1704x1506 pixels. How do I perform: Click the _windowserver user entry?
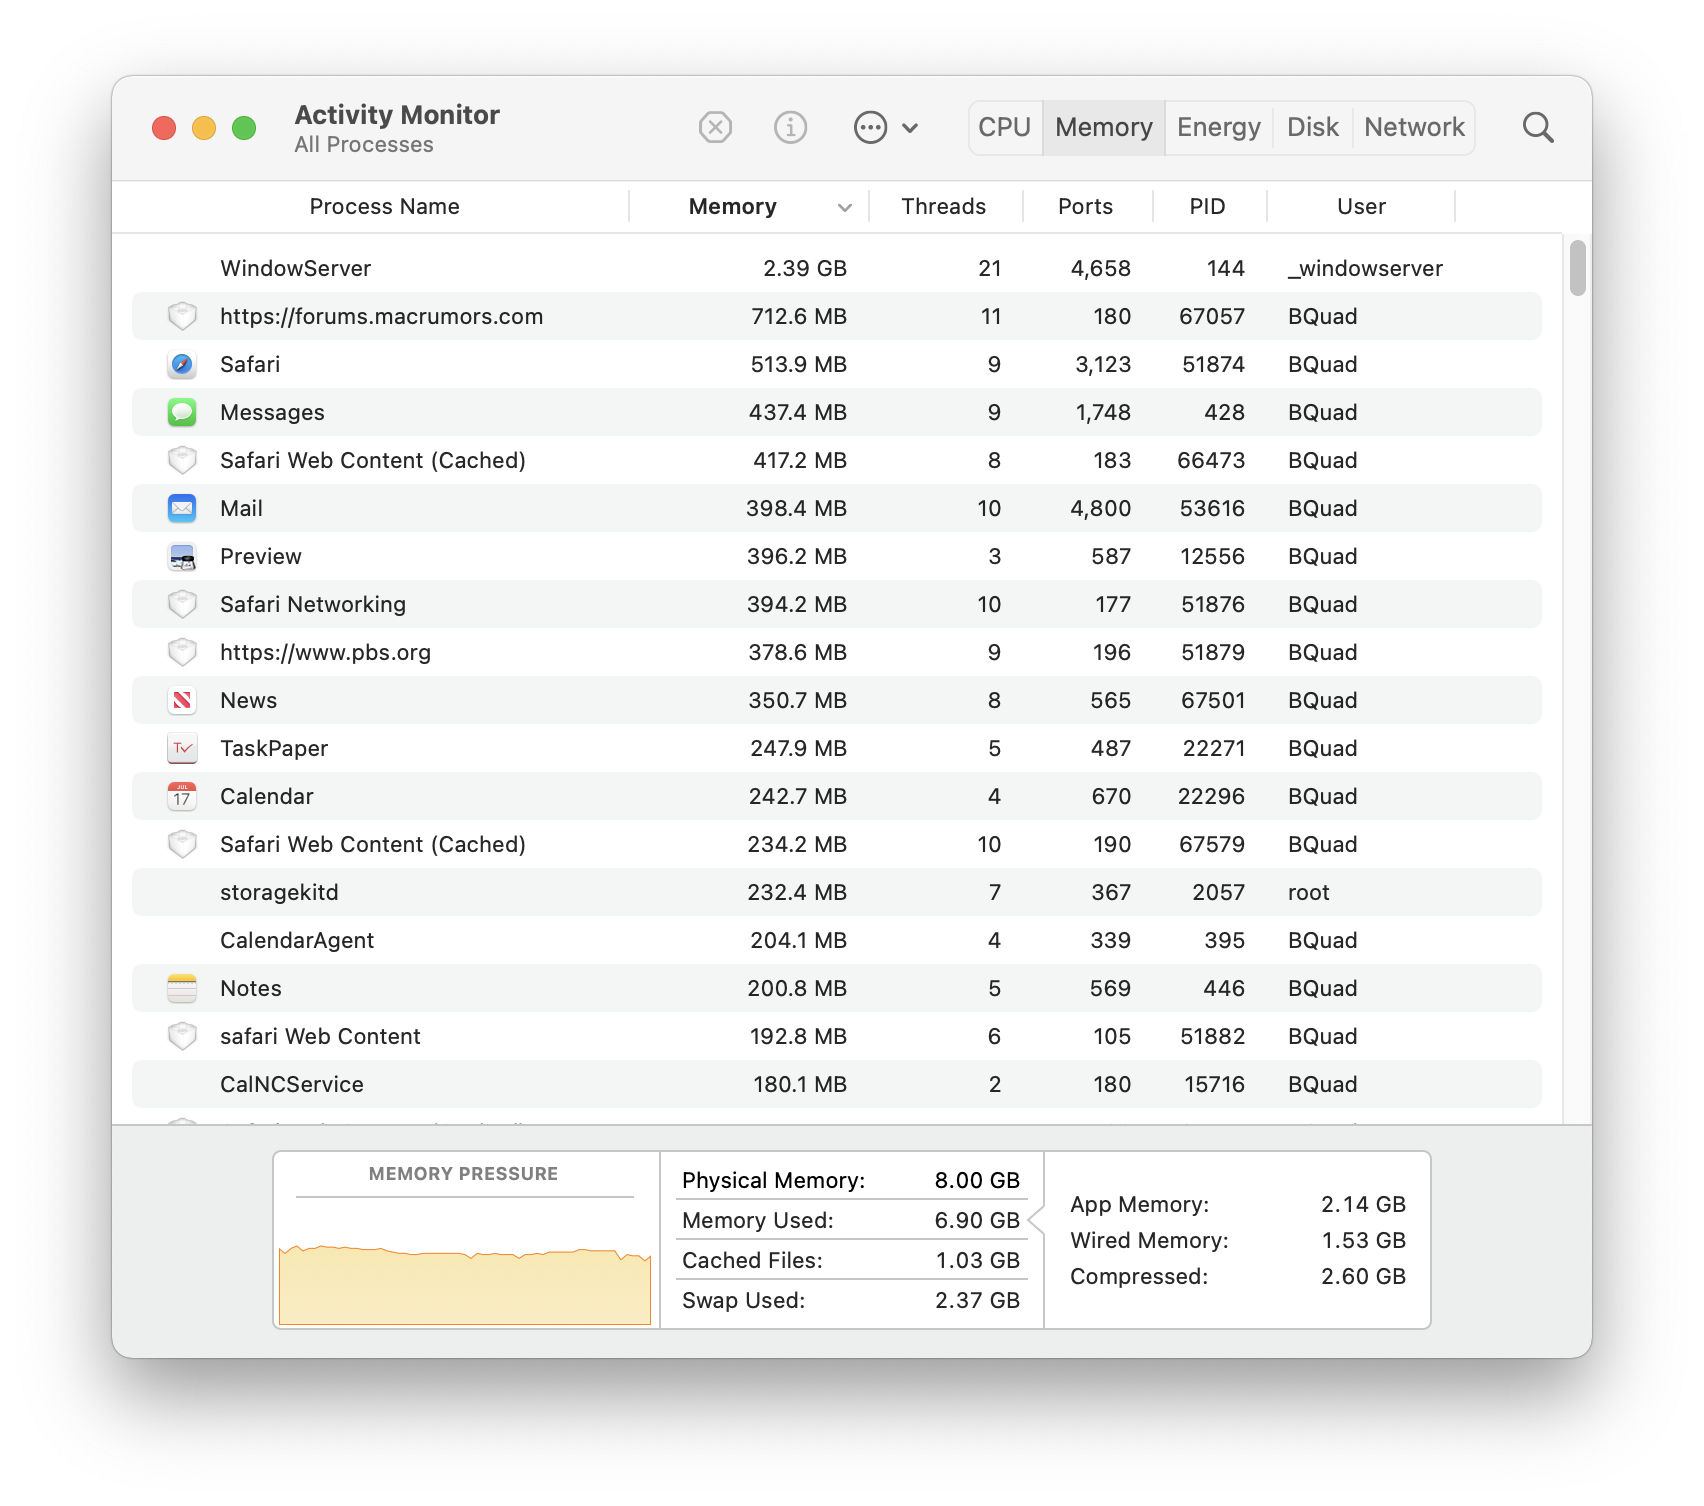coord(1365,268)
